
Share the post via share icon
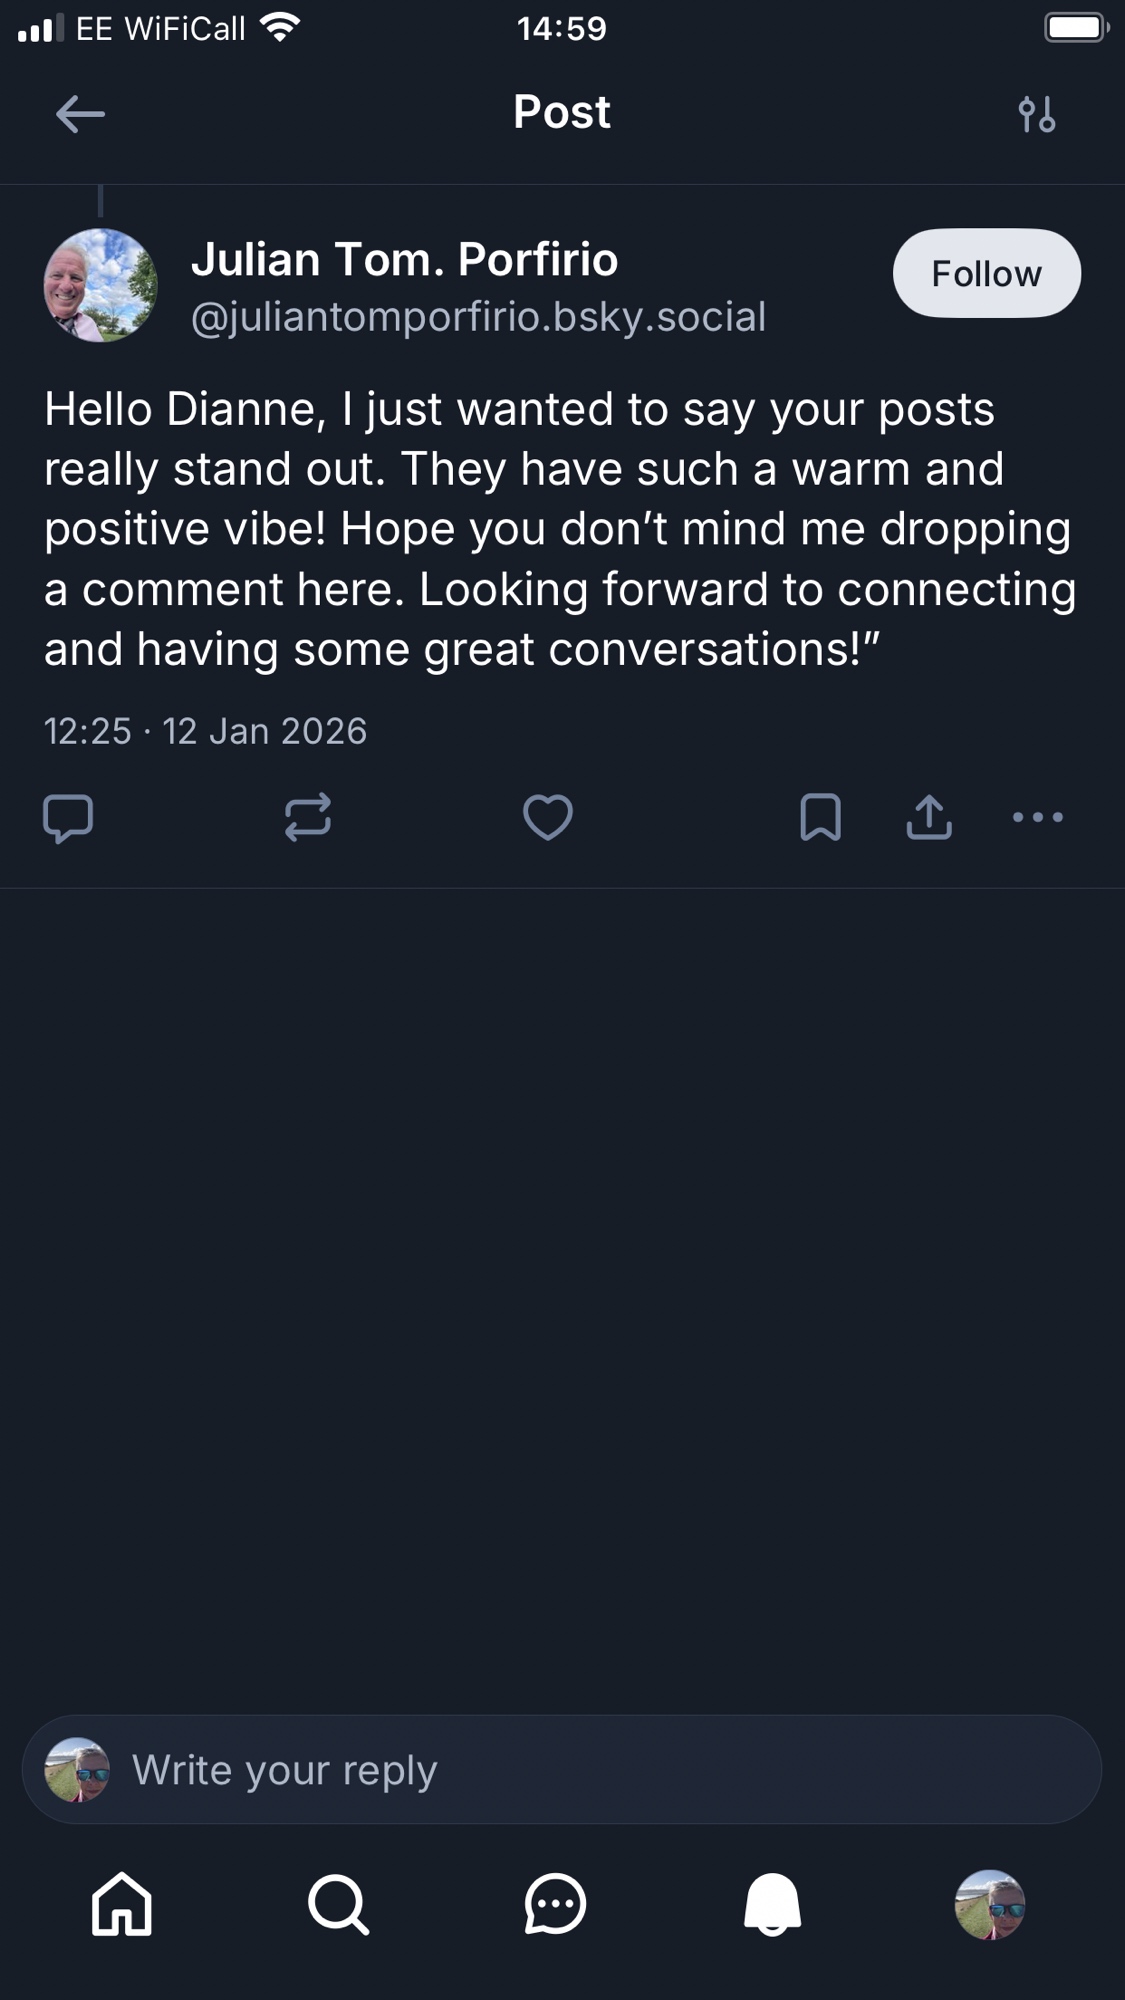[929, 818]
